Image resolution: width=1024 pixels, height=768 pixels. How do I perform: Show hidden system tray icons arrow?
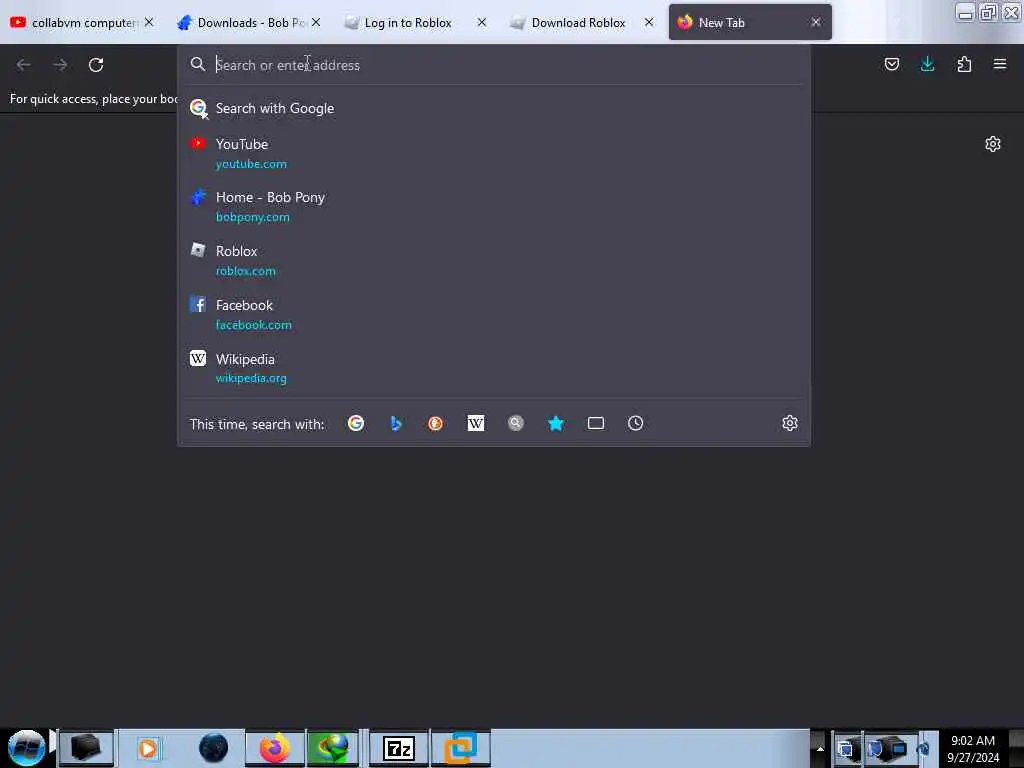820,749
